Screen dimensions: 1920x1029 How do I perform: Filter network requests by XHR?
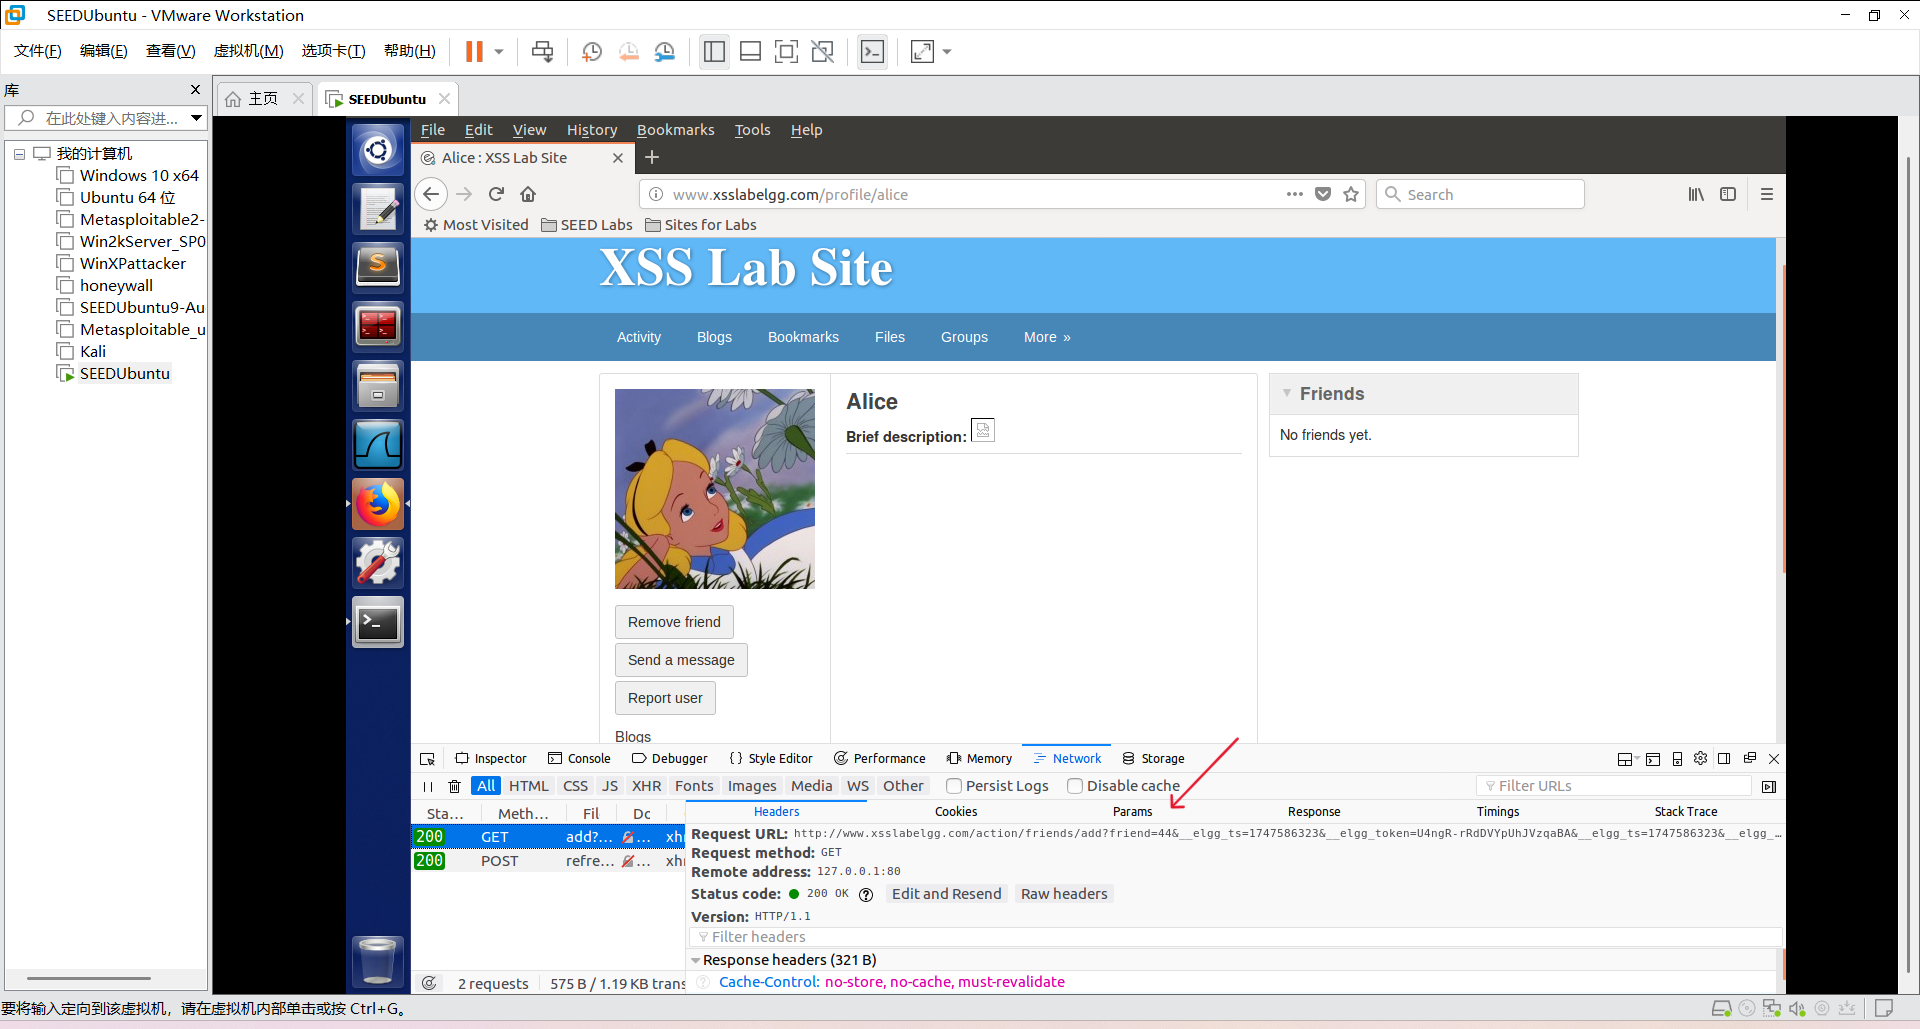pyautogui.click(x=646, y=786)
